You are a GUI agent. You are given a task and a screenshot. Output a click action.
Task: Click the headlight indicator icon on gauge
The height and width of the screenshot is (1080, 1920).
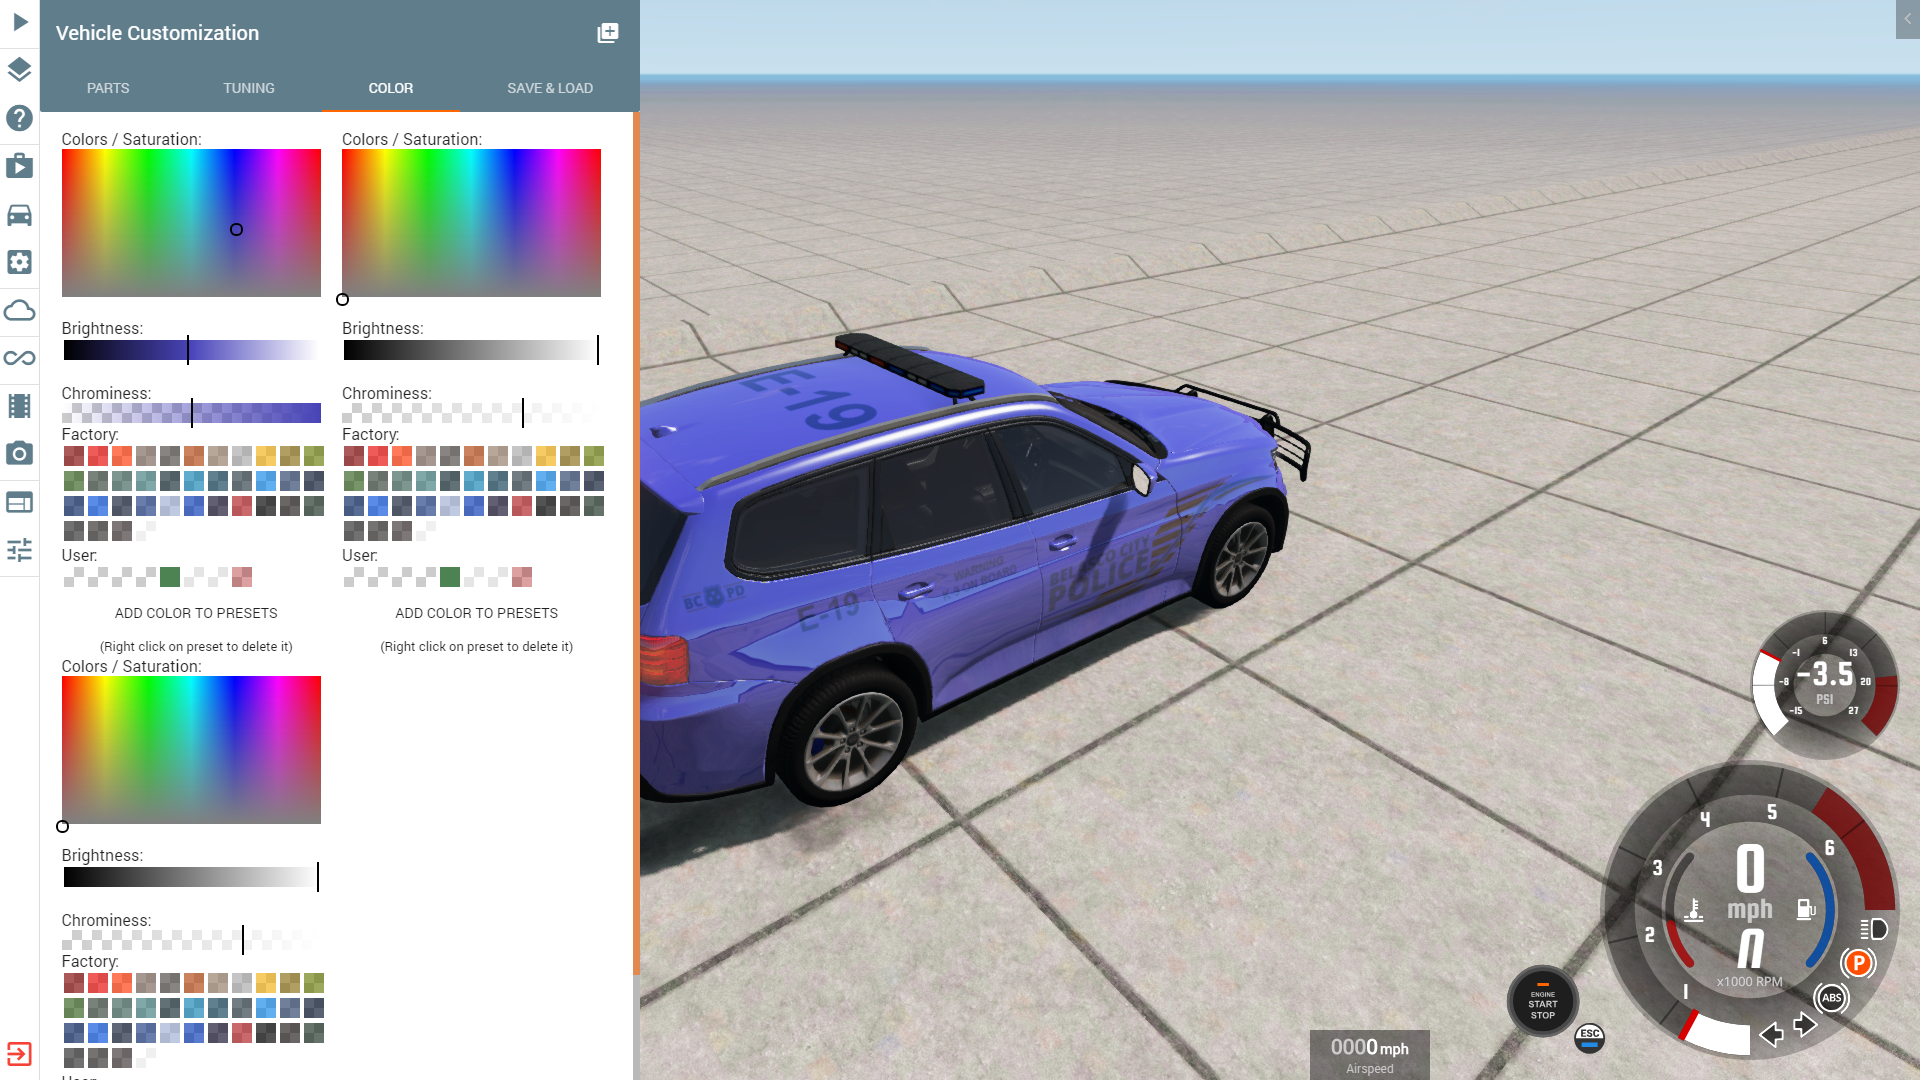pyautogui.click(x=1874, y=929)
